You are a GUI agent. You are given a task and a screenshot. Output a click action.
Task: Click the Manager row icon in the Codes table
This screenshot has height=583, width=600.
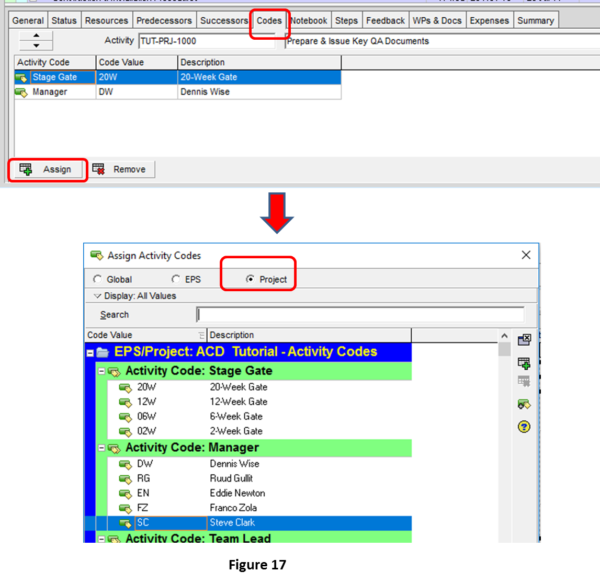(22, 92)
